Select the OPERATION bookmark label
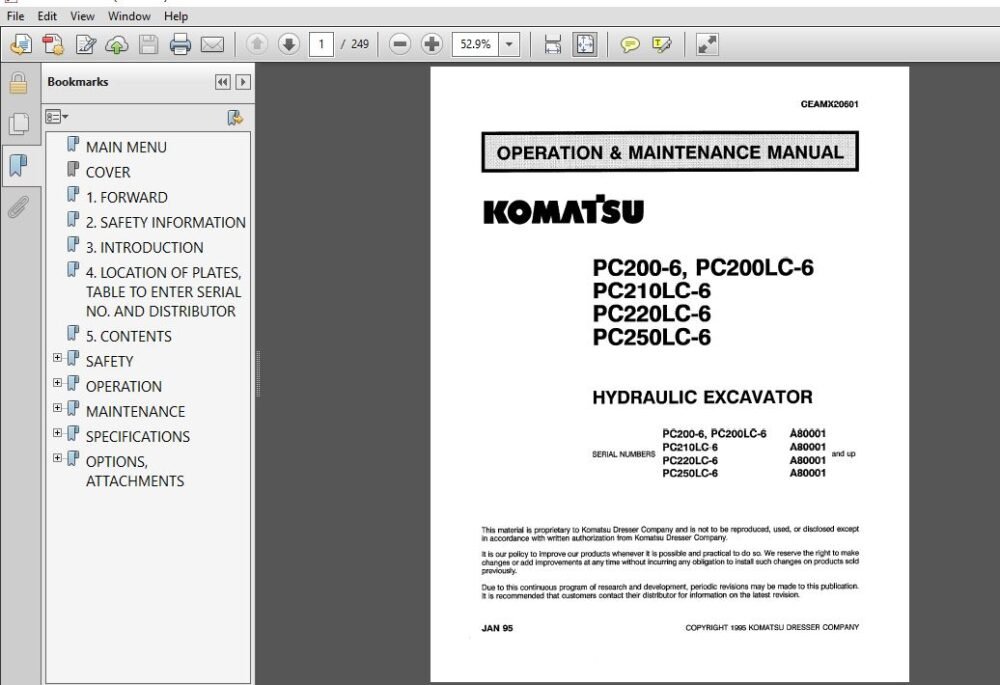 124,386
